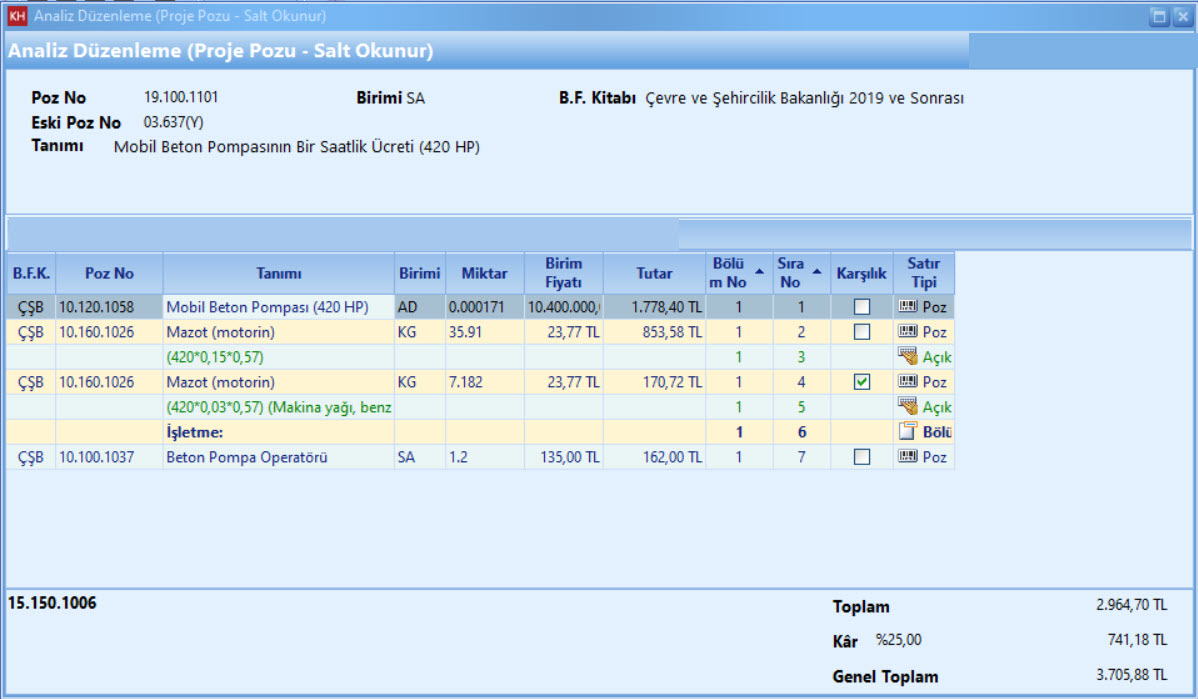Click Poz icon in Beton Pompa Operatörü row
1198x699 pixels.
[x=908, y=457]
